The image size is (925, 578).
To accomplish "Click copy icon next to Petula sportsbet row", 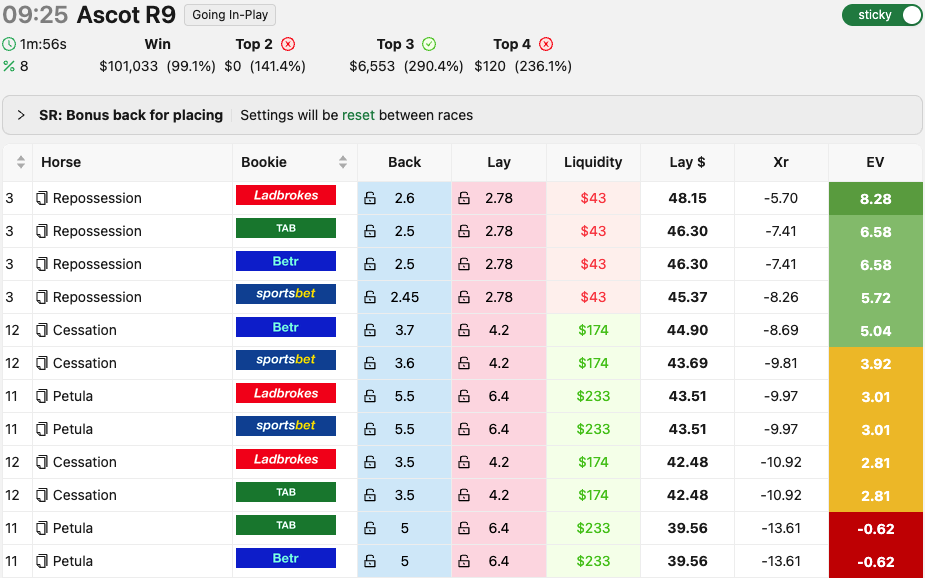I will (42, 429).
